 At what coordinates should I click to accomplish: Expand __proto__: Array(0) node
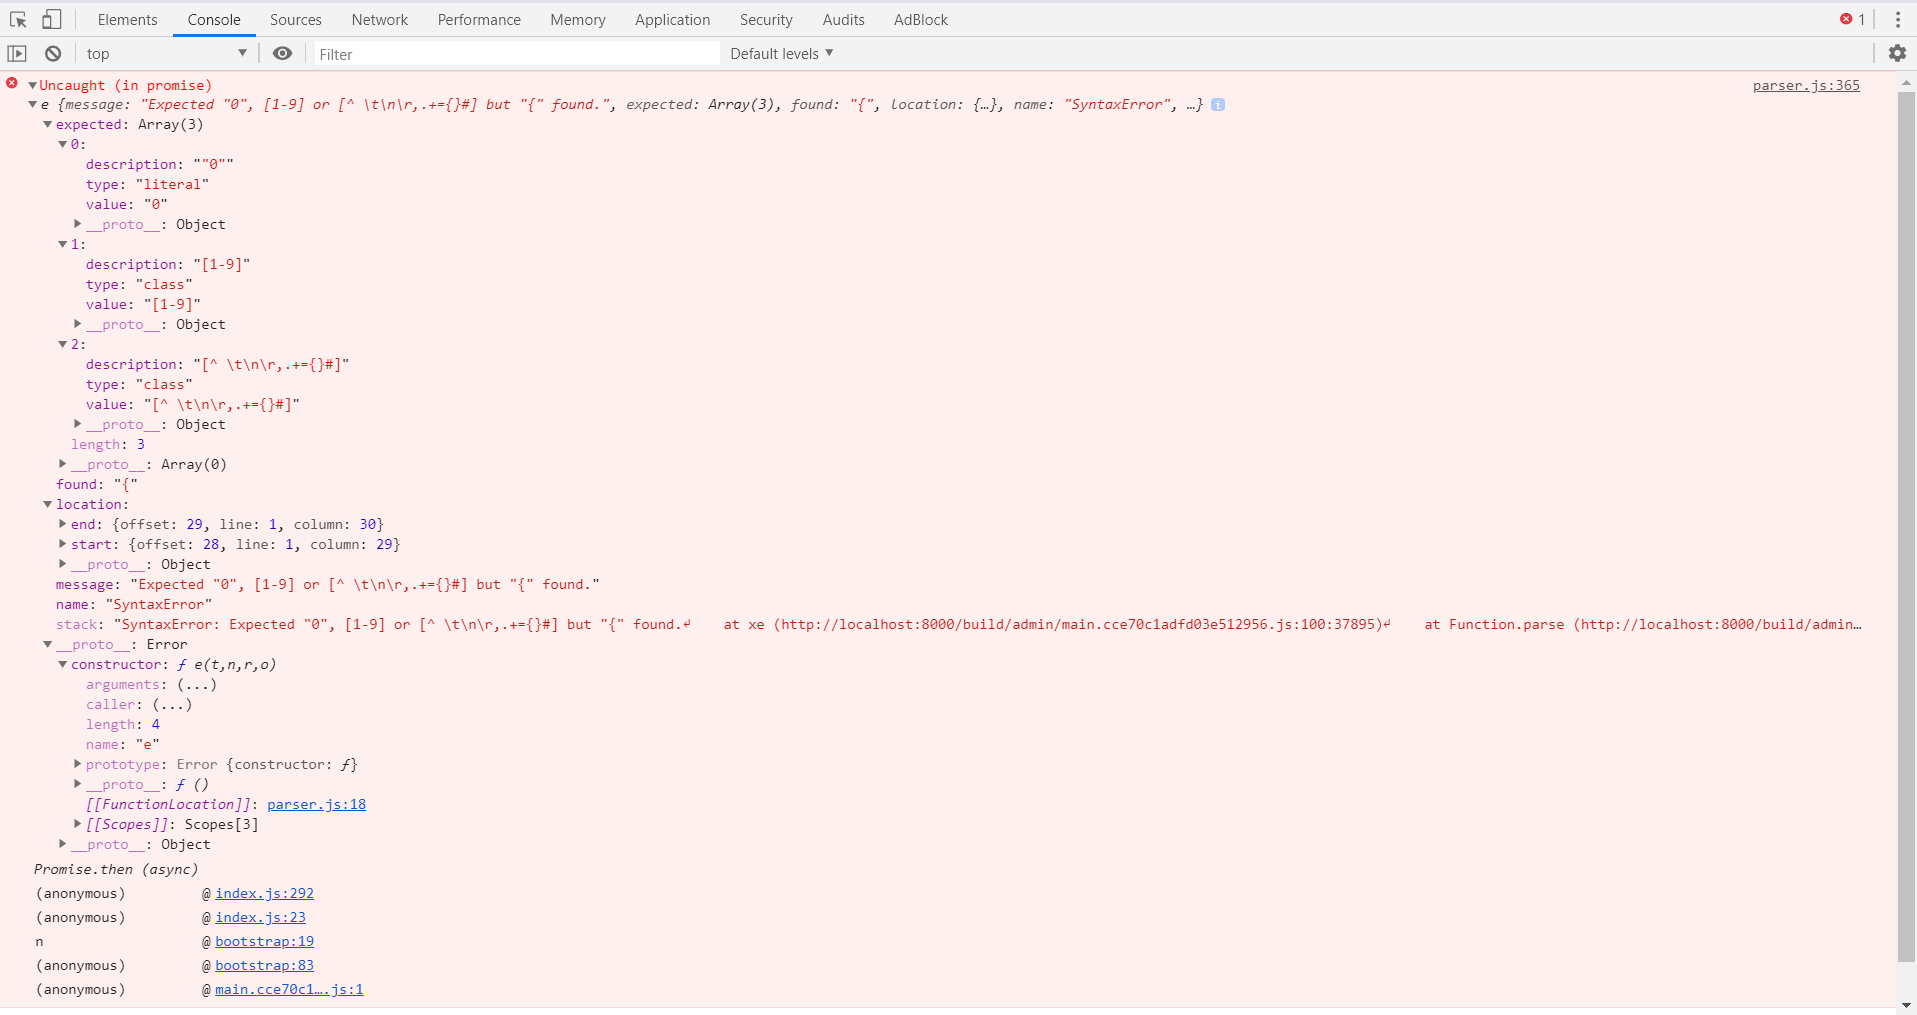click(x=62, y=464)
